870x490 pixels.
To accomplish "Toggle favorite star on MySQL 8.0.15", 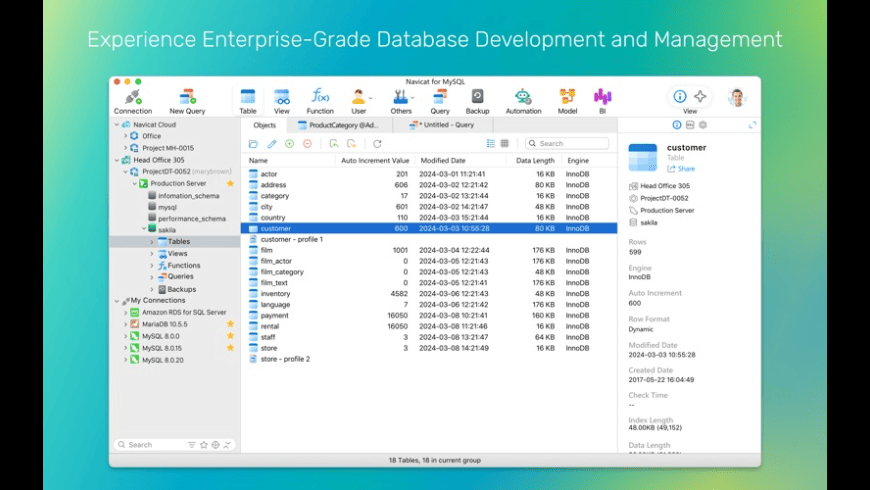I will [230, 348].
